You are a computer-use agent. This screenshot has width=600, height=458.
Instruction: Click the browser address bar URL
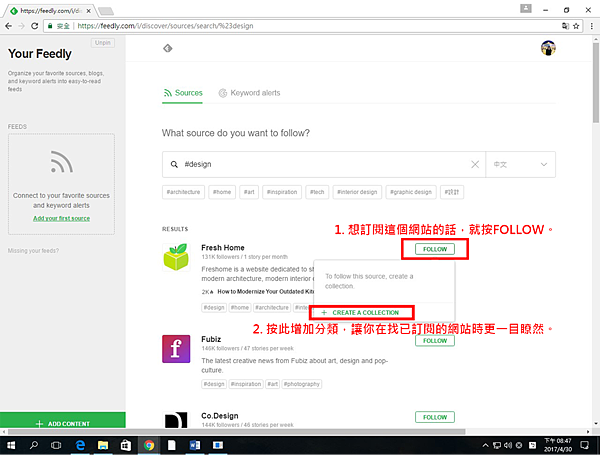(165, 26)
